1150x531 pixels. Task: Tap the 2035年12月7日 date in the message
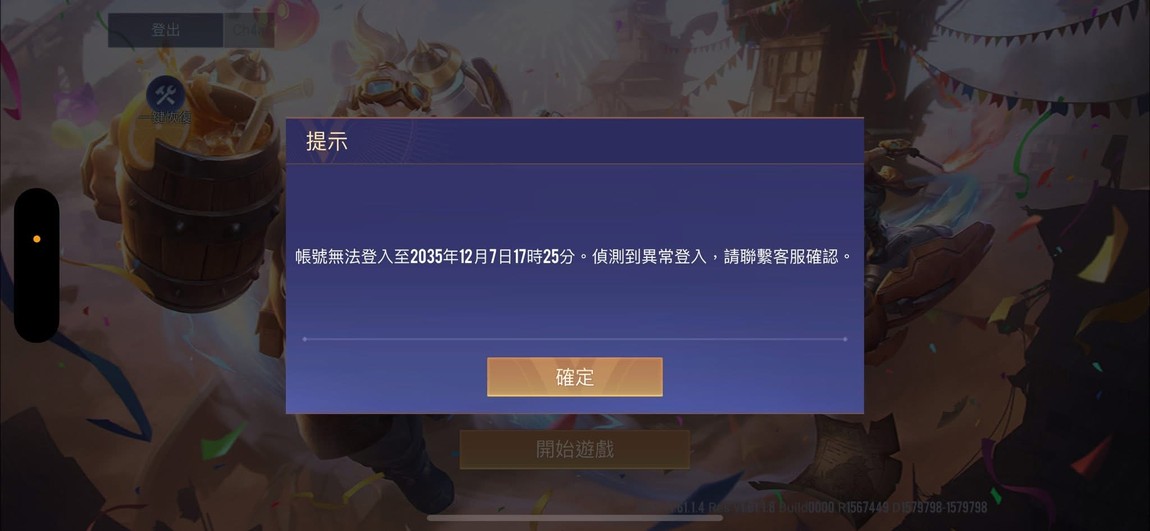coord(461,257)
